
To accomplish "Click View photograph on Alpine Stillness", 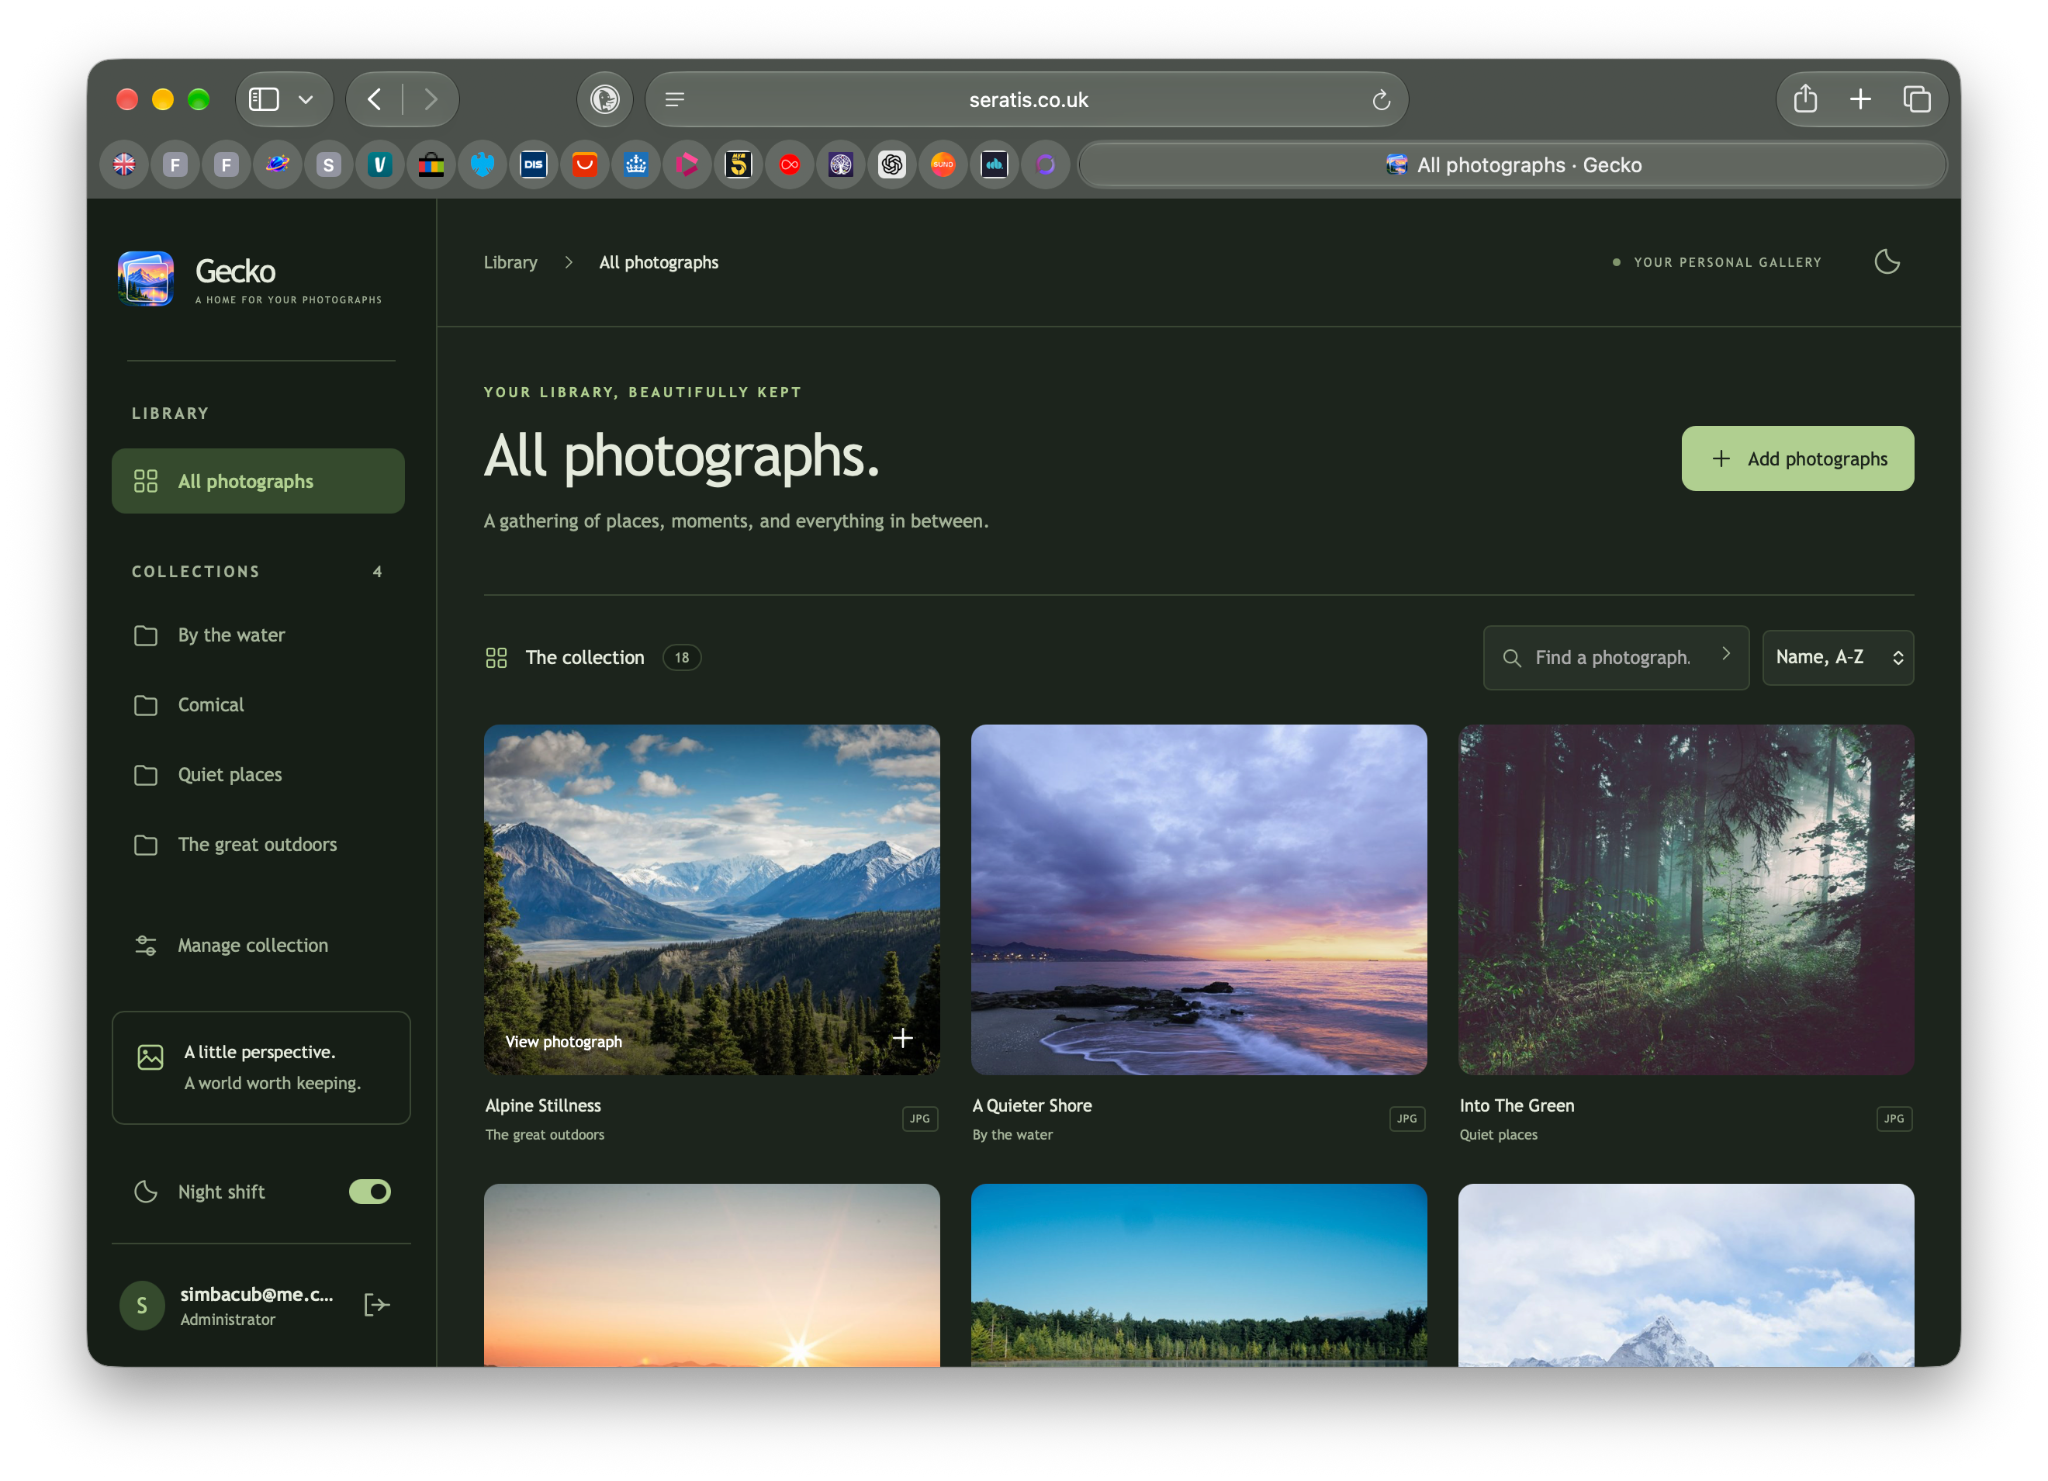I will (563, 1041).
